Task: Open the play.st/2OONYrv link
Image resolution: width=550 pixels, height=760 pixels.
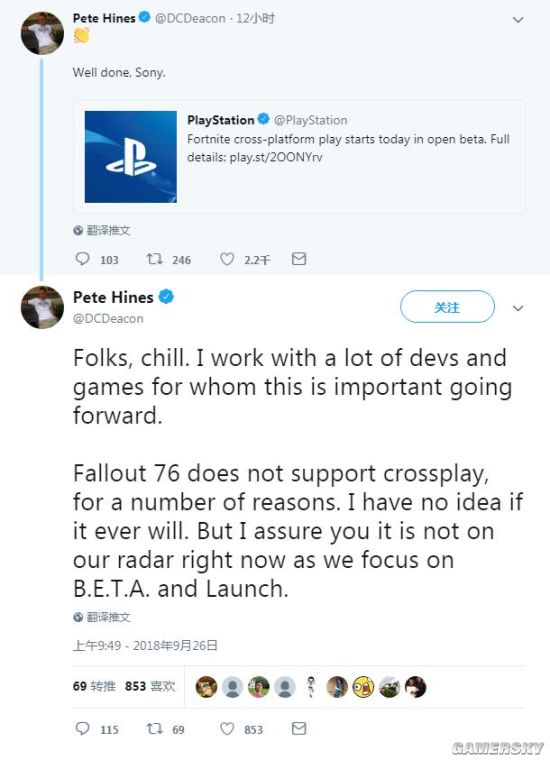Action: pos(276,157)
